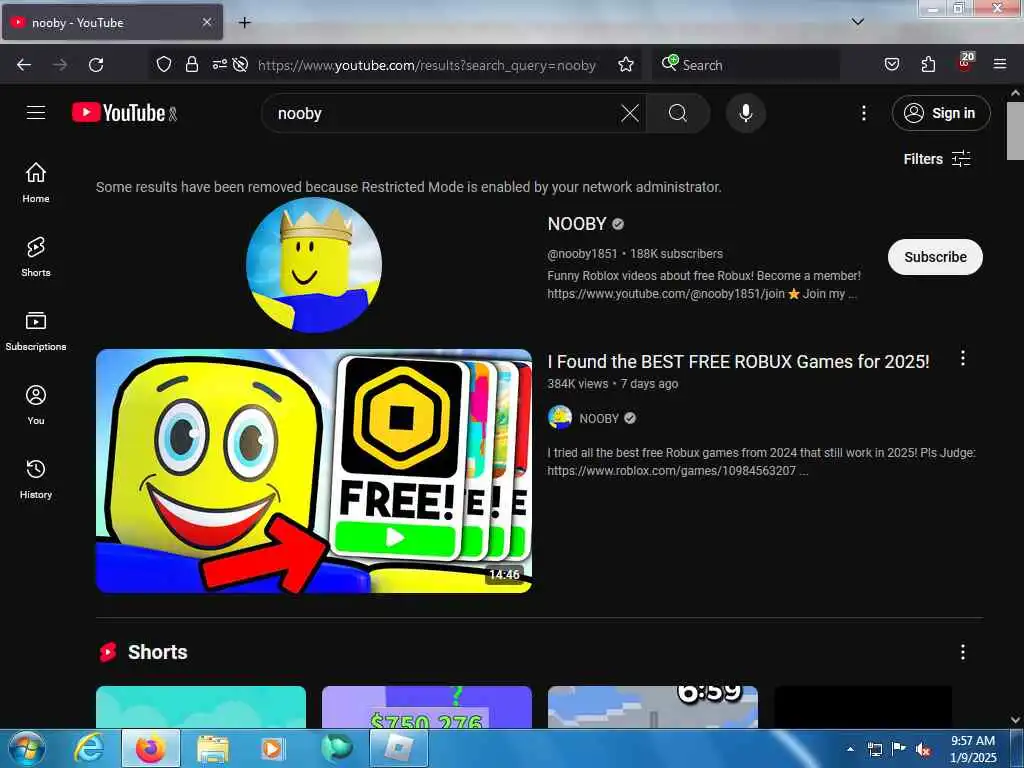Click the 384K views text
Screen dimensions: 1024x768
577,384
